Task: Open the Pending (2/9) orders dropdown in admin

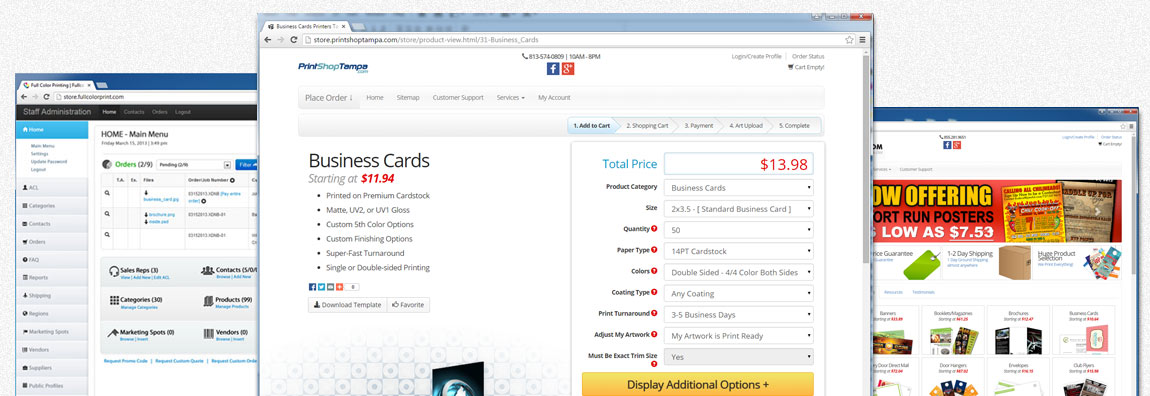Action: coord(194,165)
